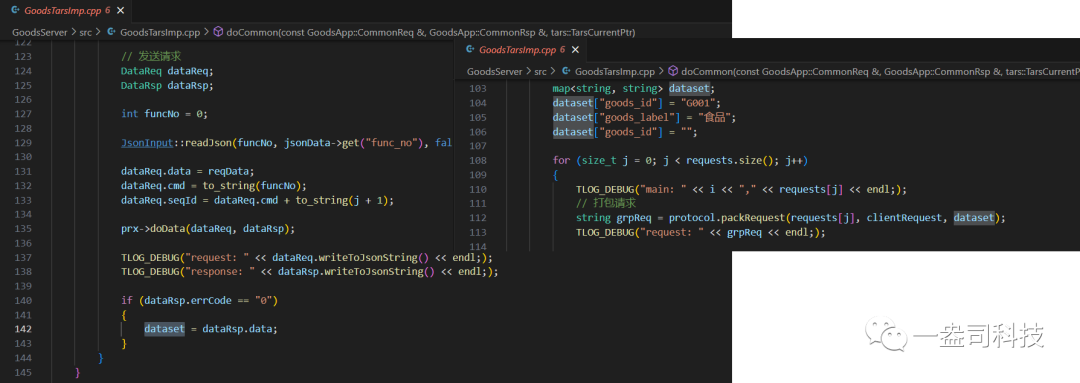Open the GoodsServer breadcrumb in the inset editor
Screen dimensions: 1080x383
click(495, 71)
